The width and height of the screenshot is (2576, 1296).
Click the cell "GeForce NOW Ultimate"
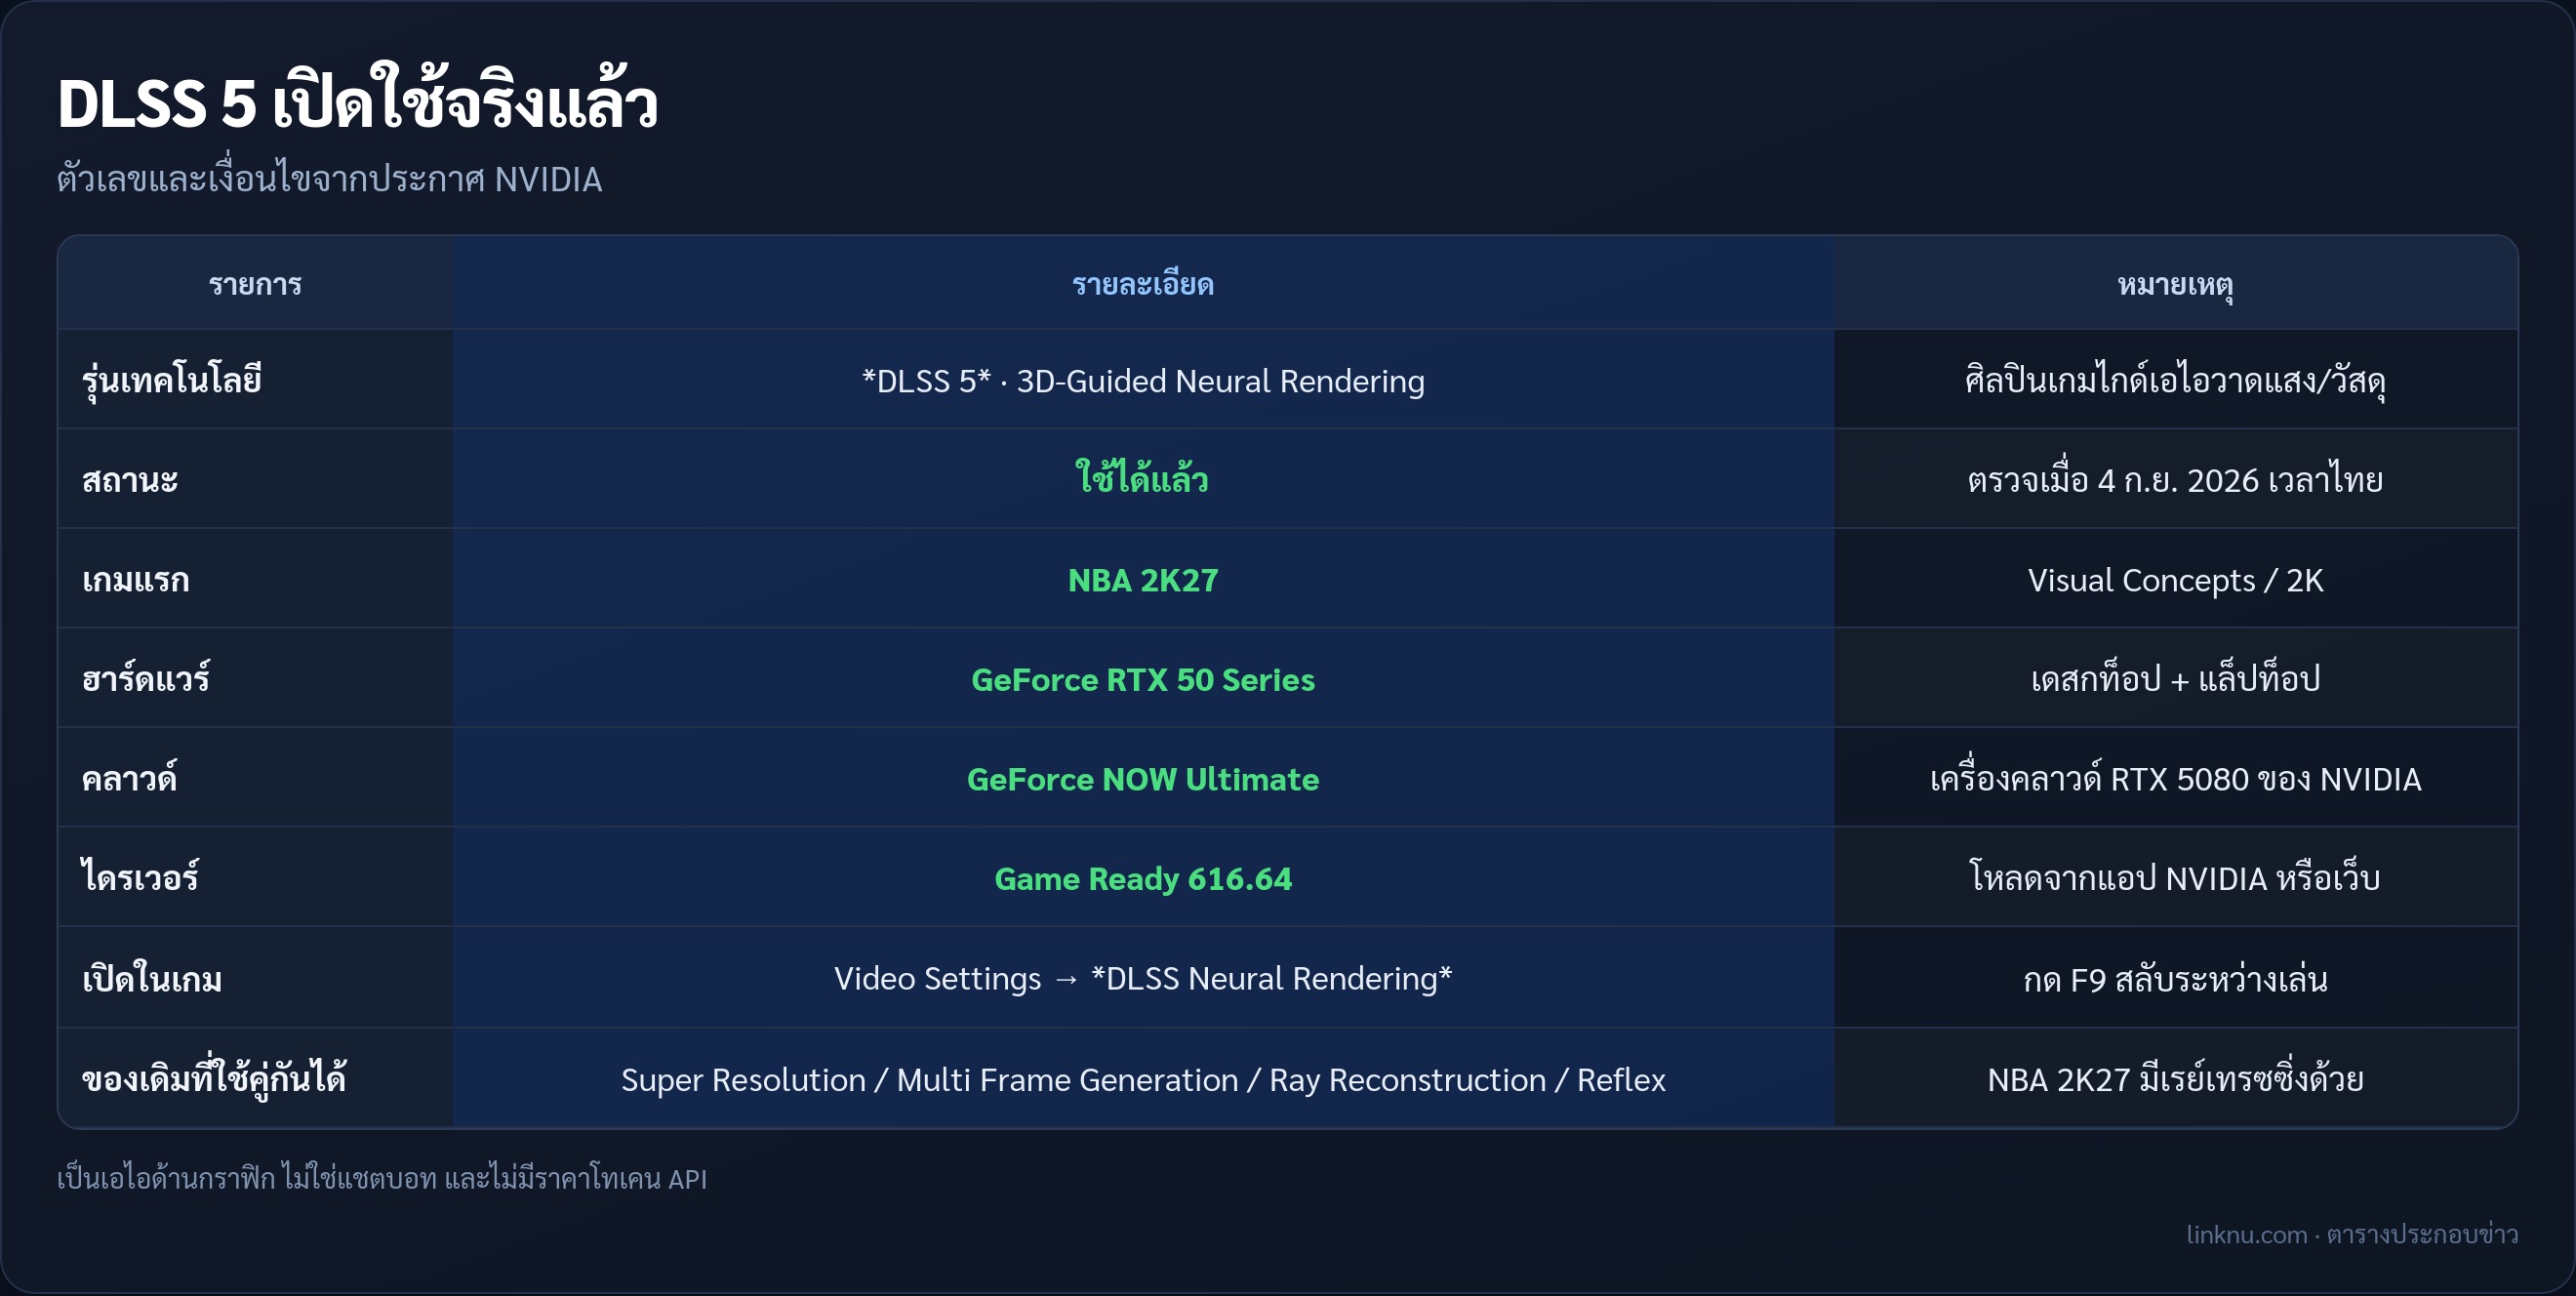point(1143,779)
